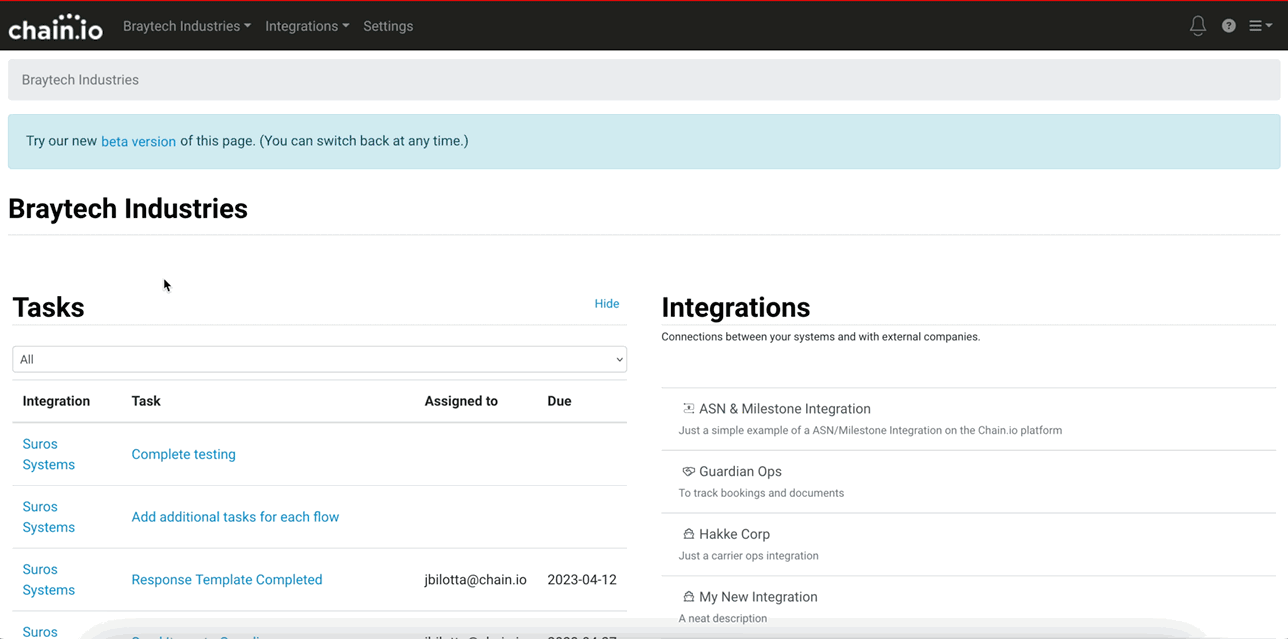Open Suros Systems beside Complete testing

[x=49, y=454]
